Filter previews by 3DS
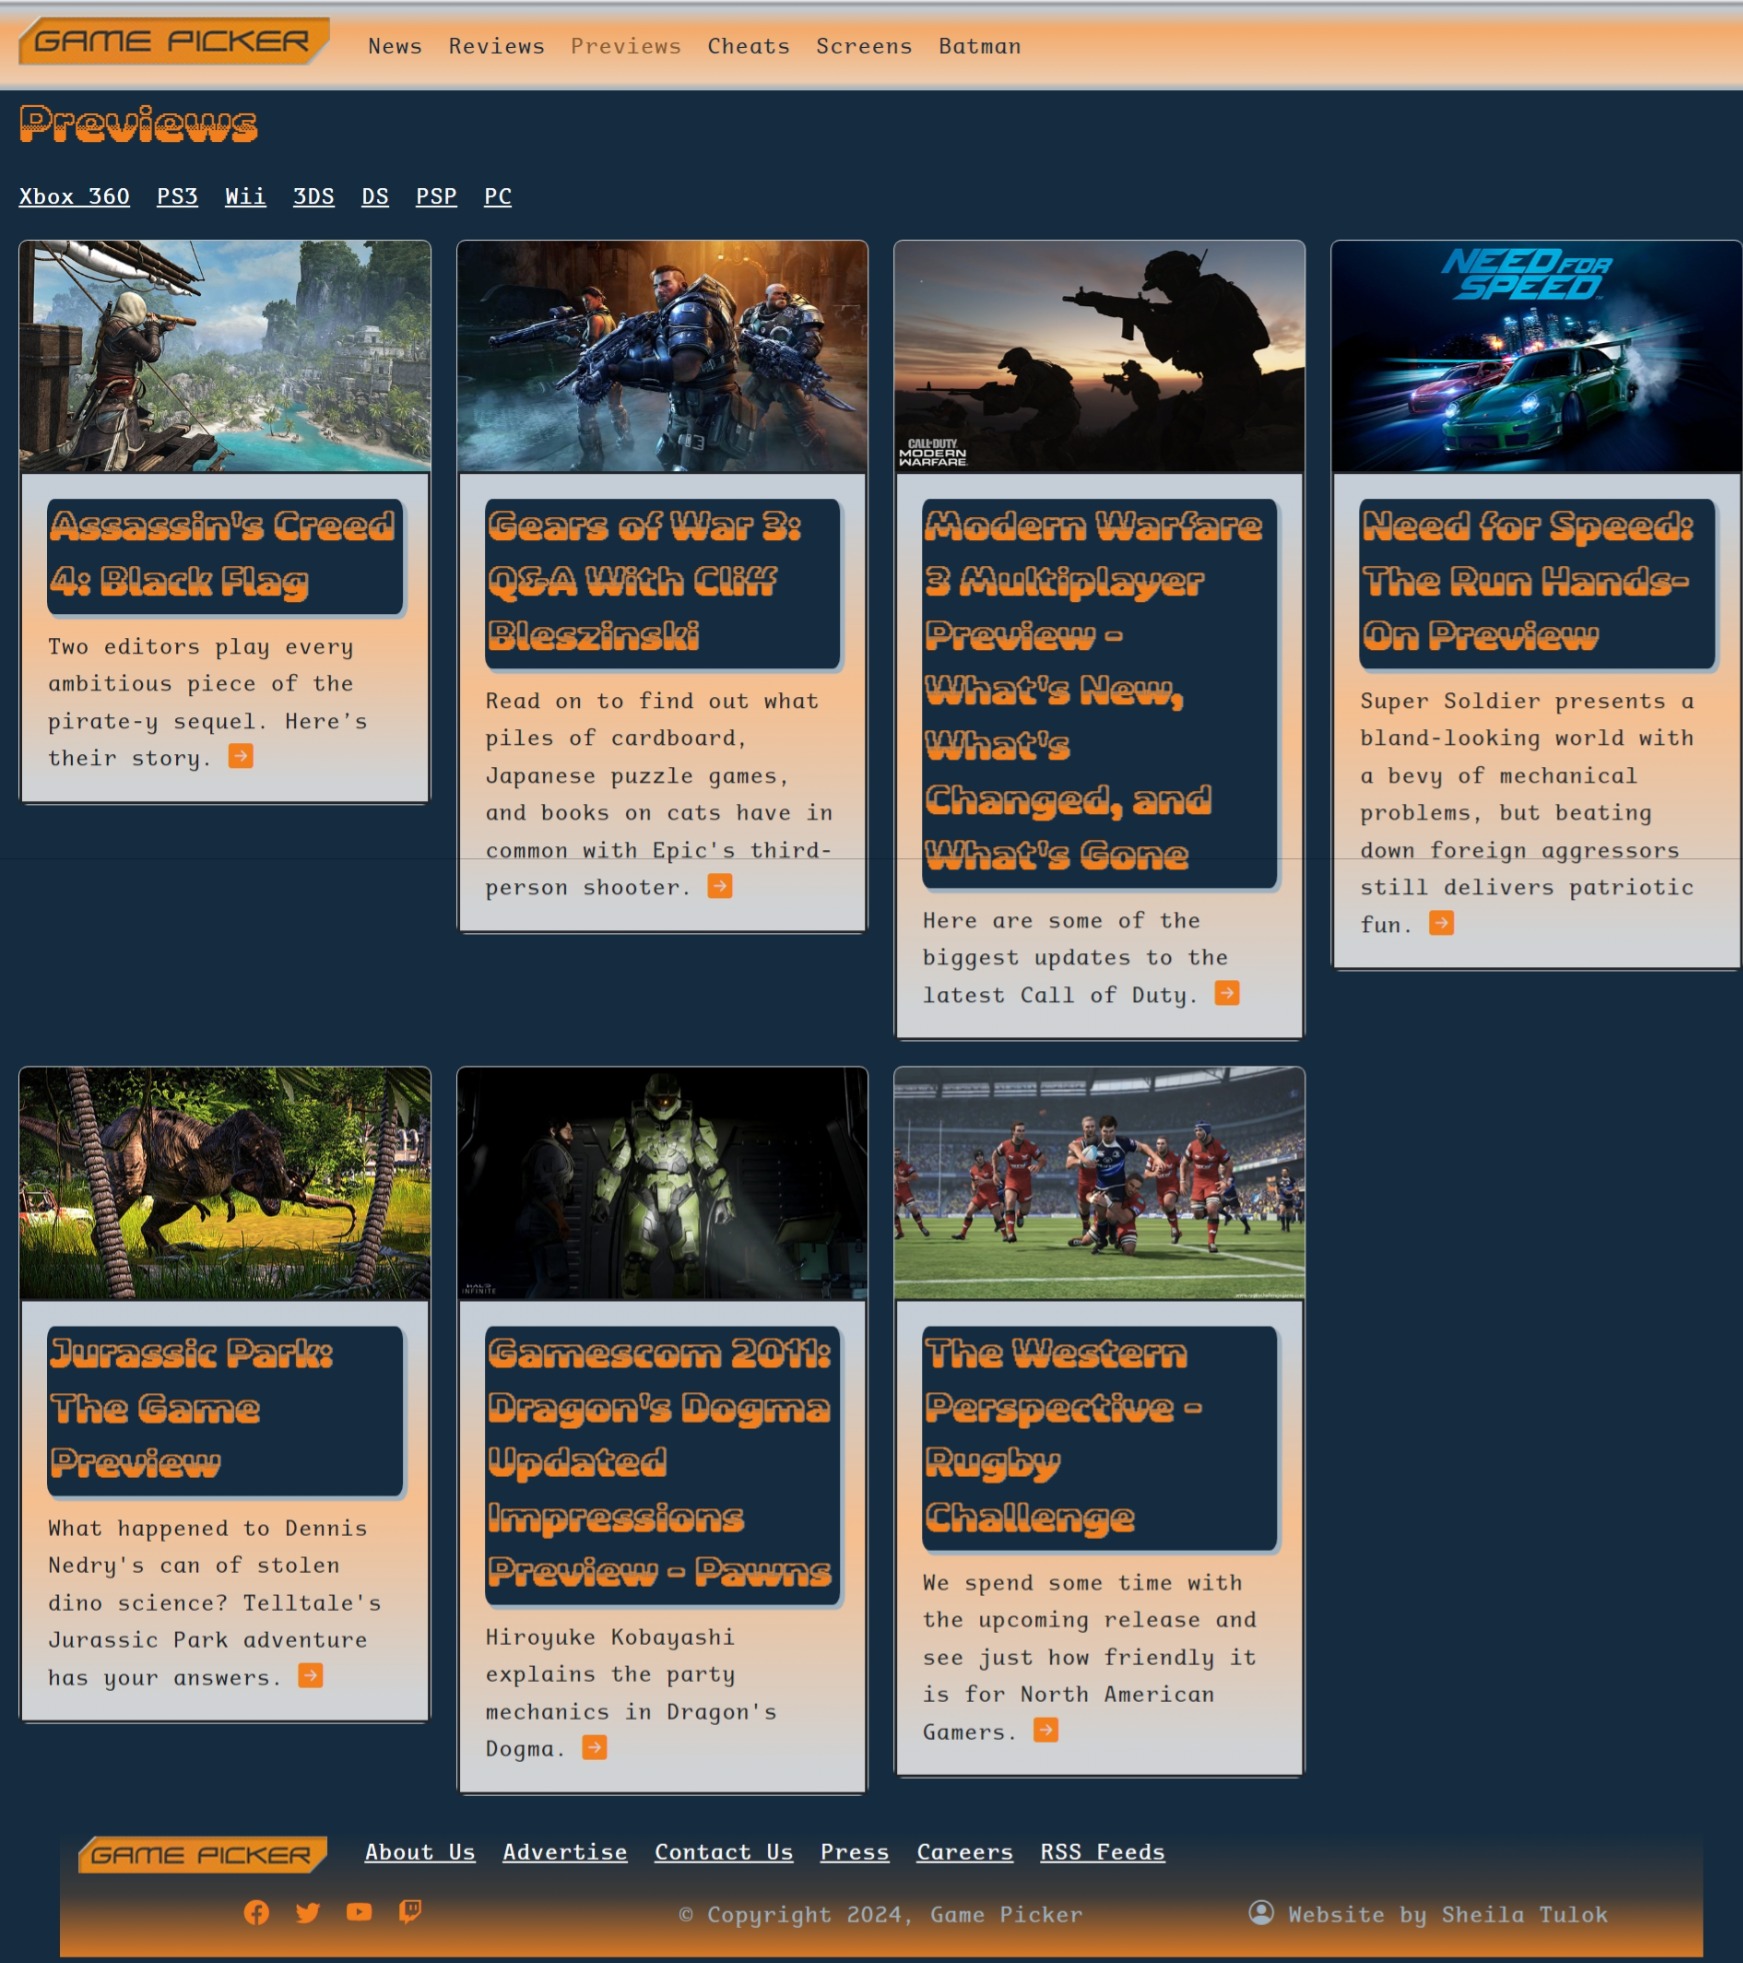The height and width of the screenshot is (1963, 1743). 313,196
